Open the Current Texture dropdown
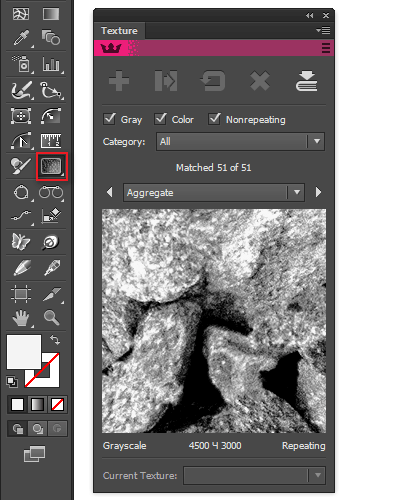The height and width of the screenshot is (500, 400). point(254,475)
